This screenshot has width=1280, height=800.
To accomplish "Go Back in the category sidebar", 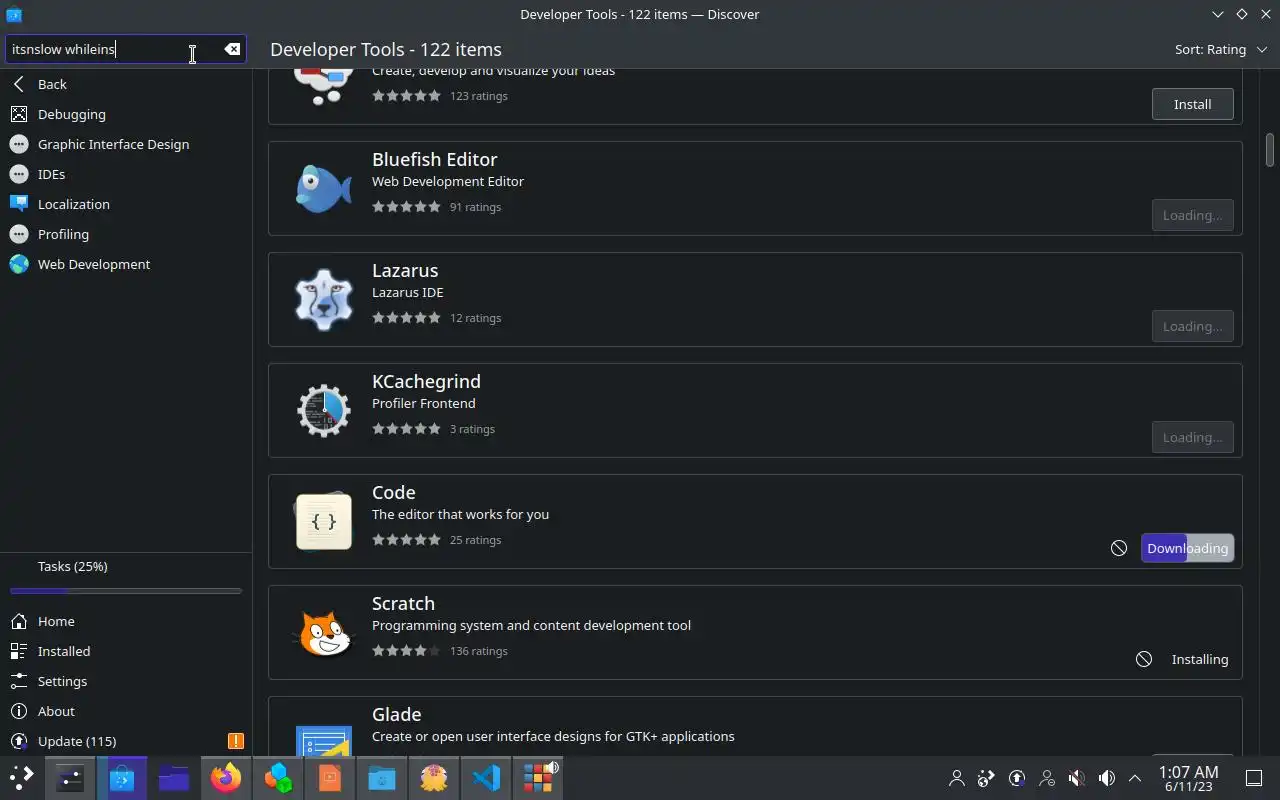I will click(126, 84).
